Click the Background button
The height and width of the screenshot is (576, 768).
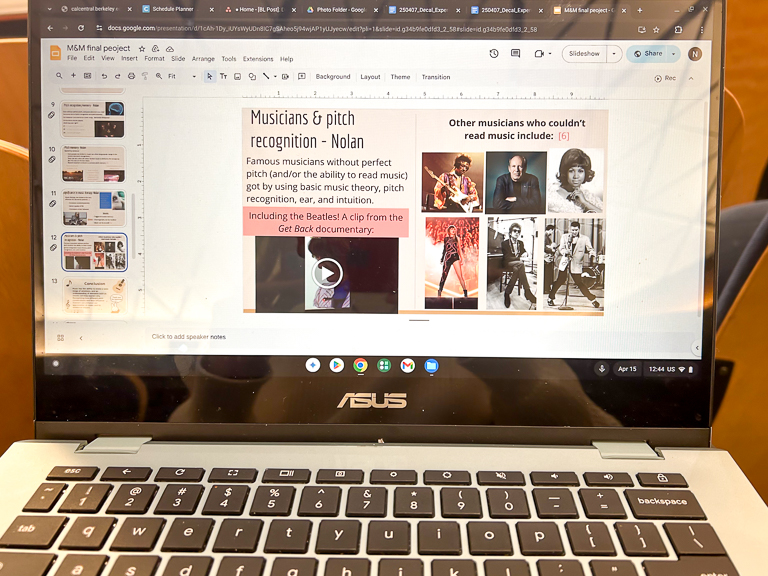pyautogui.click(x=333, y=77)
